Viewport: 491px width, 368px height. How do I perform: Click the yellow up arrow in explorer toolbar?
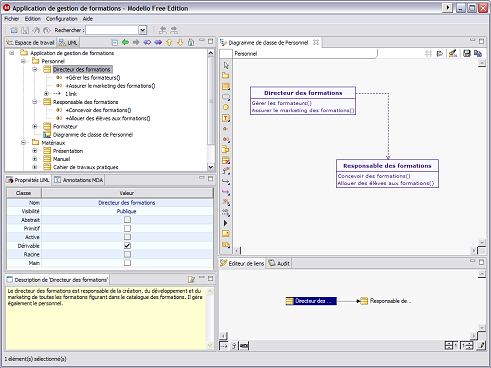pos(169,42)
